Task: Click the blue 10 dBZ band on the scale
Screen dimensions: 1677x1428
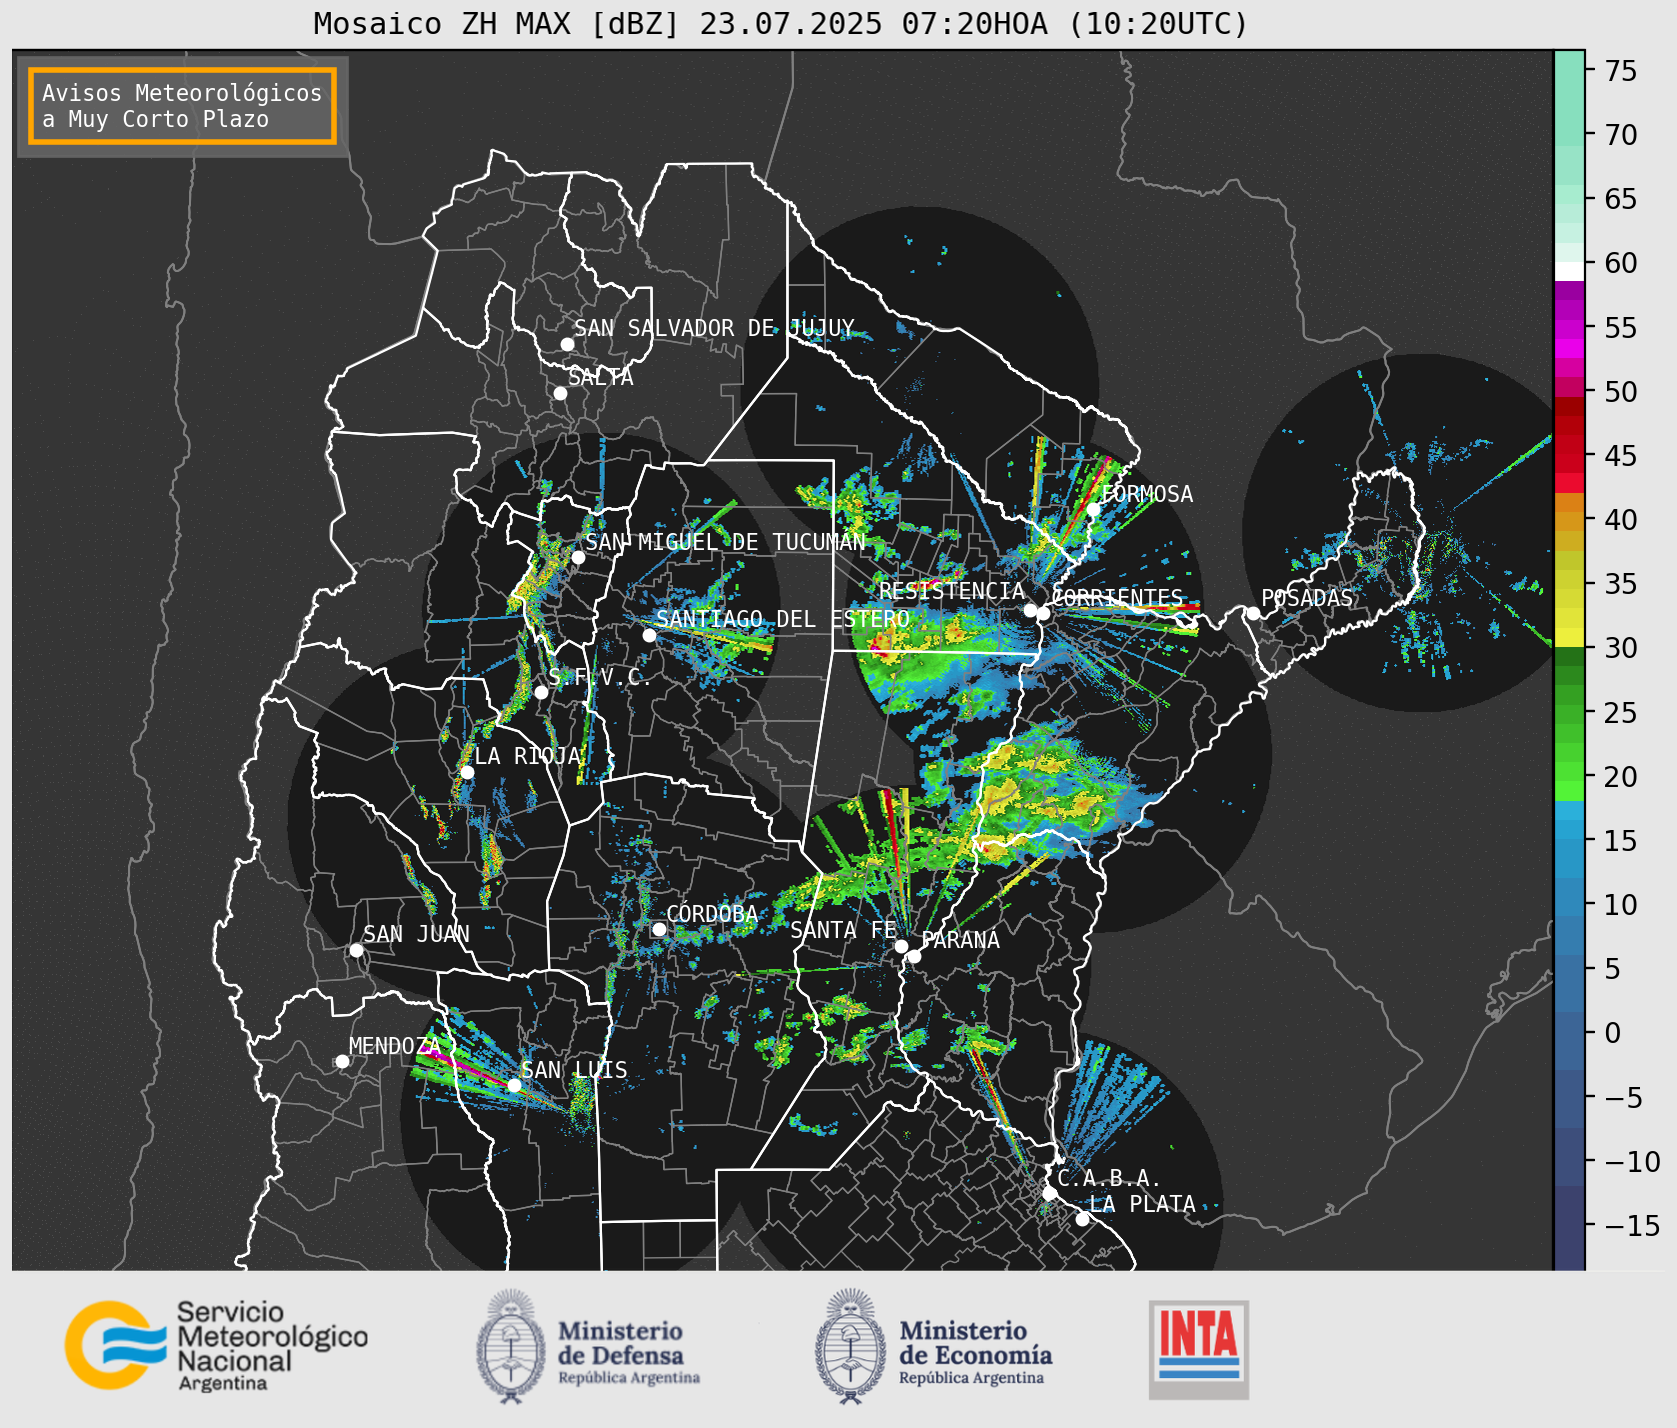Action: click(x=1569, y=906)
